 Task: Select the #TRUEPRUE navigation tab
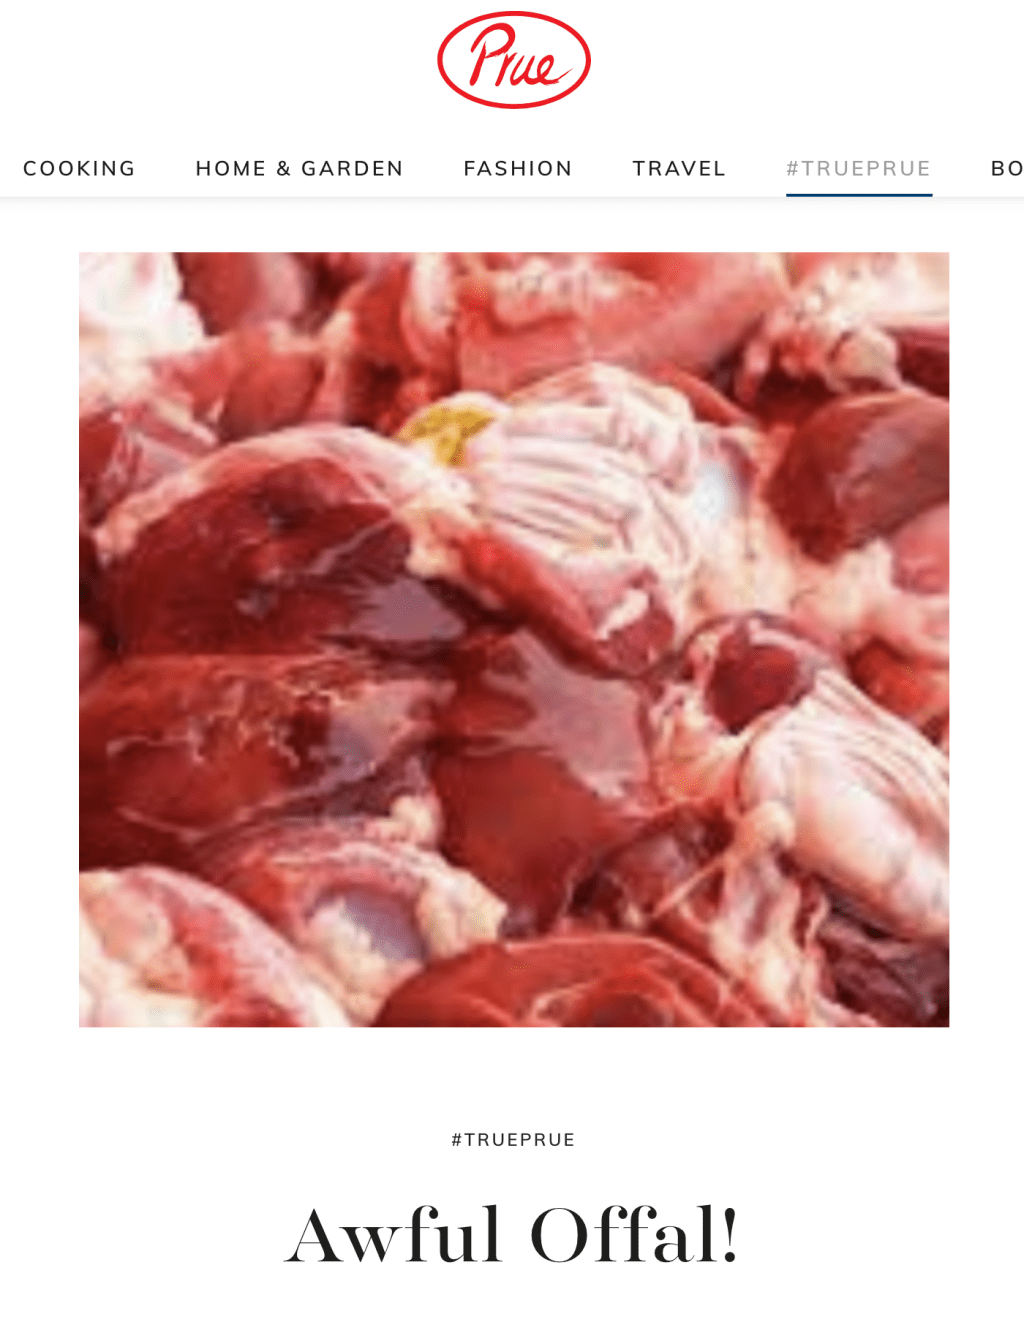[859, 168]
